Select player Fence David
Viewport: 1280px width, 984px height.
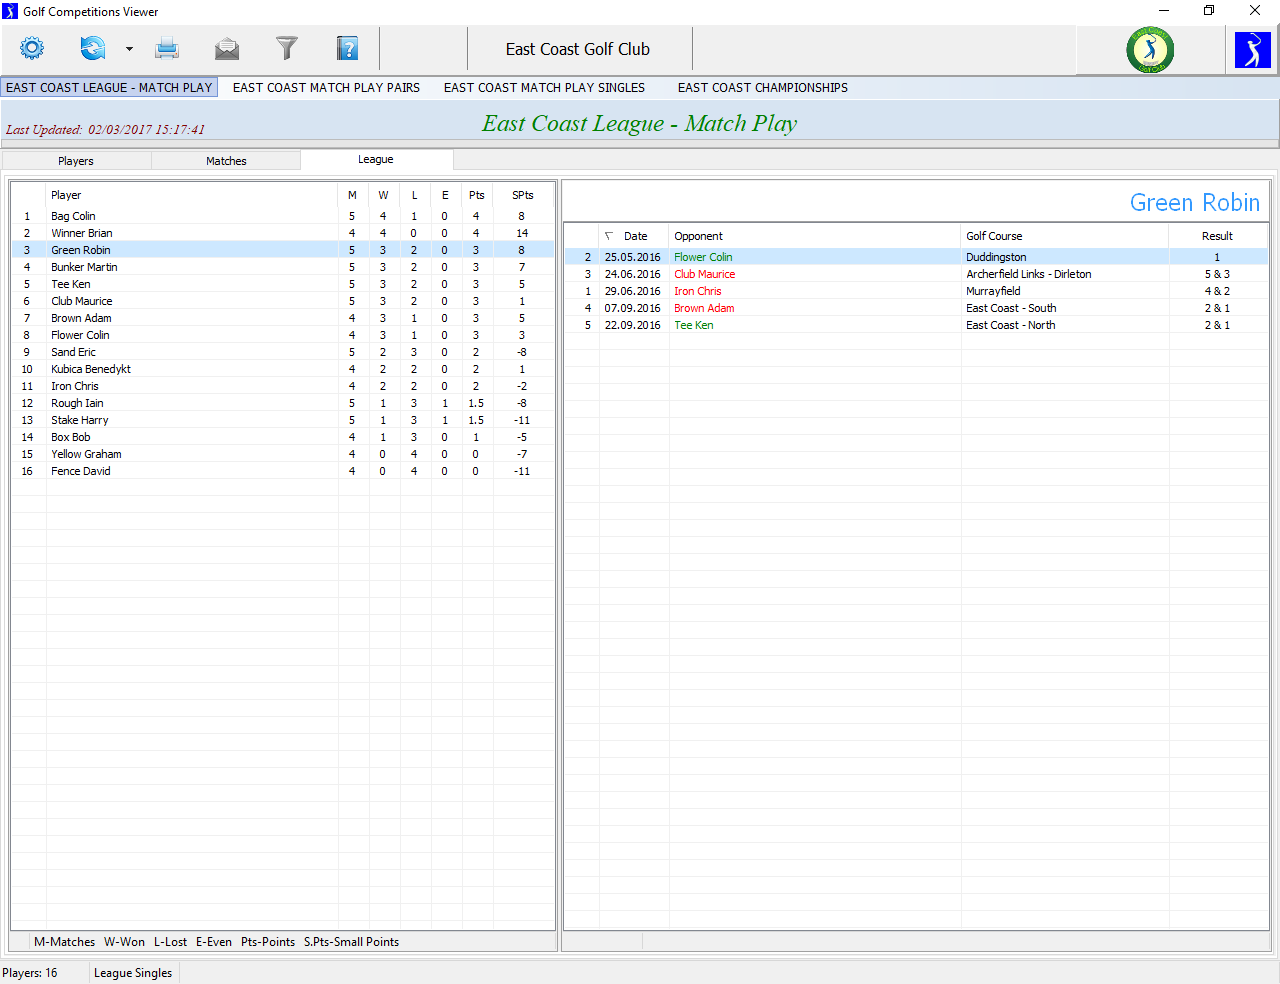pyautogui.click(x=282, y=471)
